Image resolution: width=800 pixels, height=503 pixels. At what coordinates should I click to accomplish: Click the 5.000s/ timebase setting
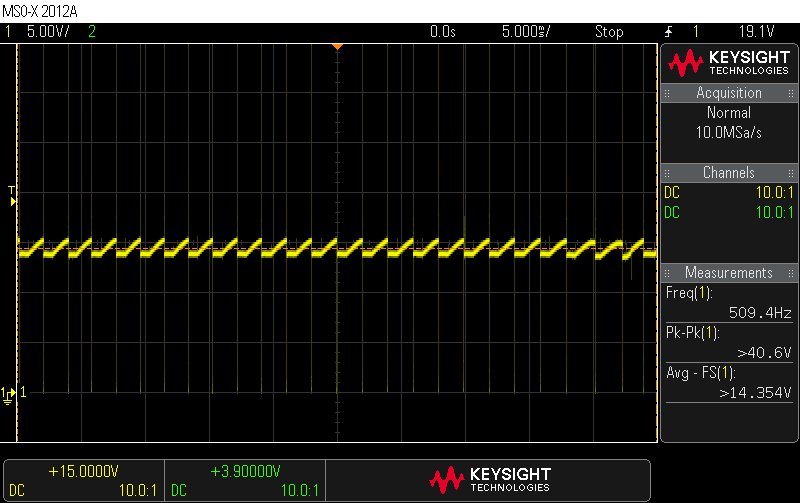[527, 32]
